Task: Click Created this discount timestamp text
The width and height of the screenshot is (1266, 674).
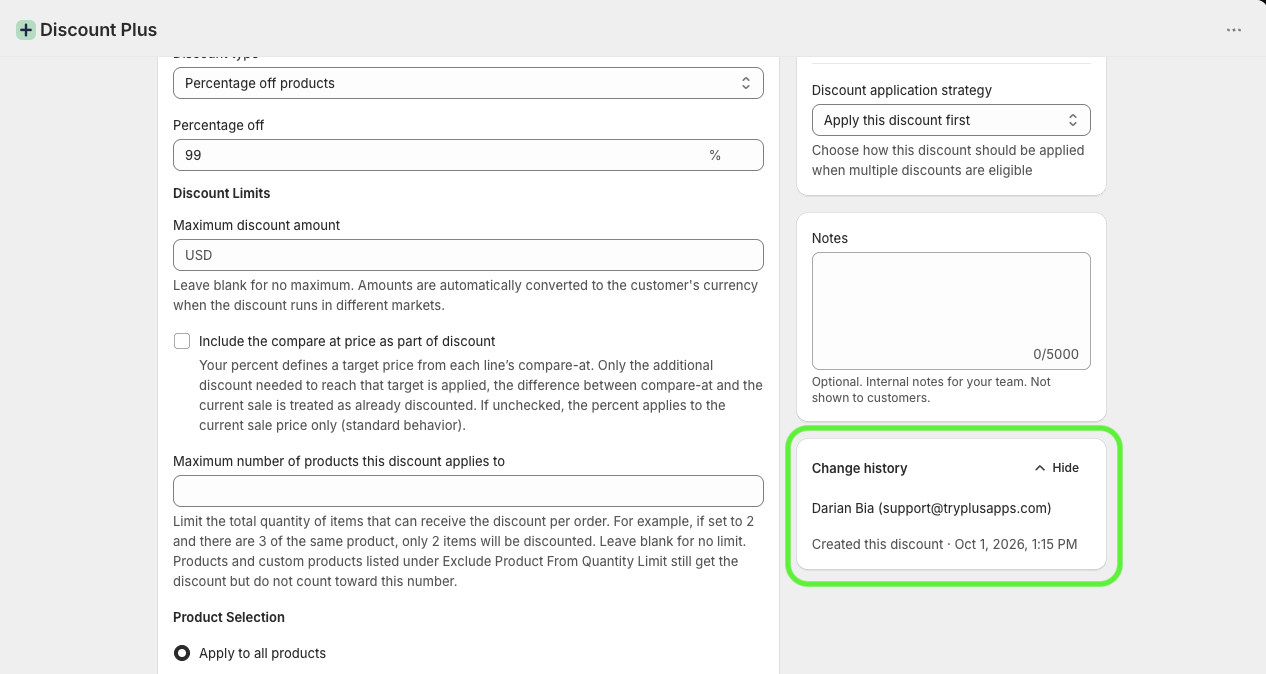Action: point(945,544)
